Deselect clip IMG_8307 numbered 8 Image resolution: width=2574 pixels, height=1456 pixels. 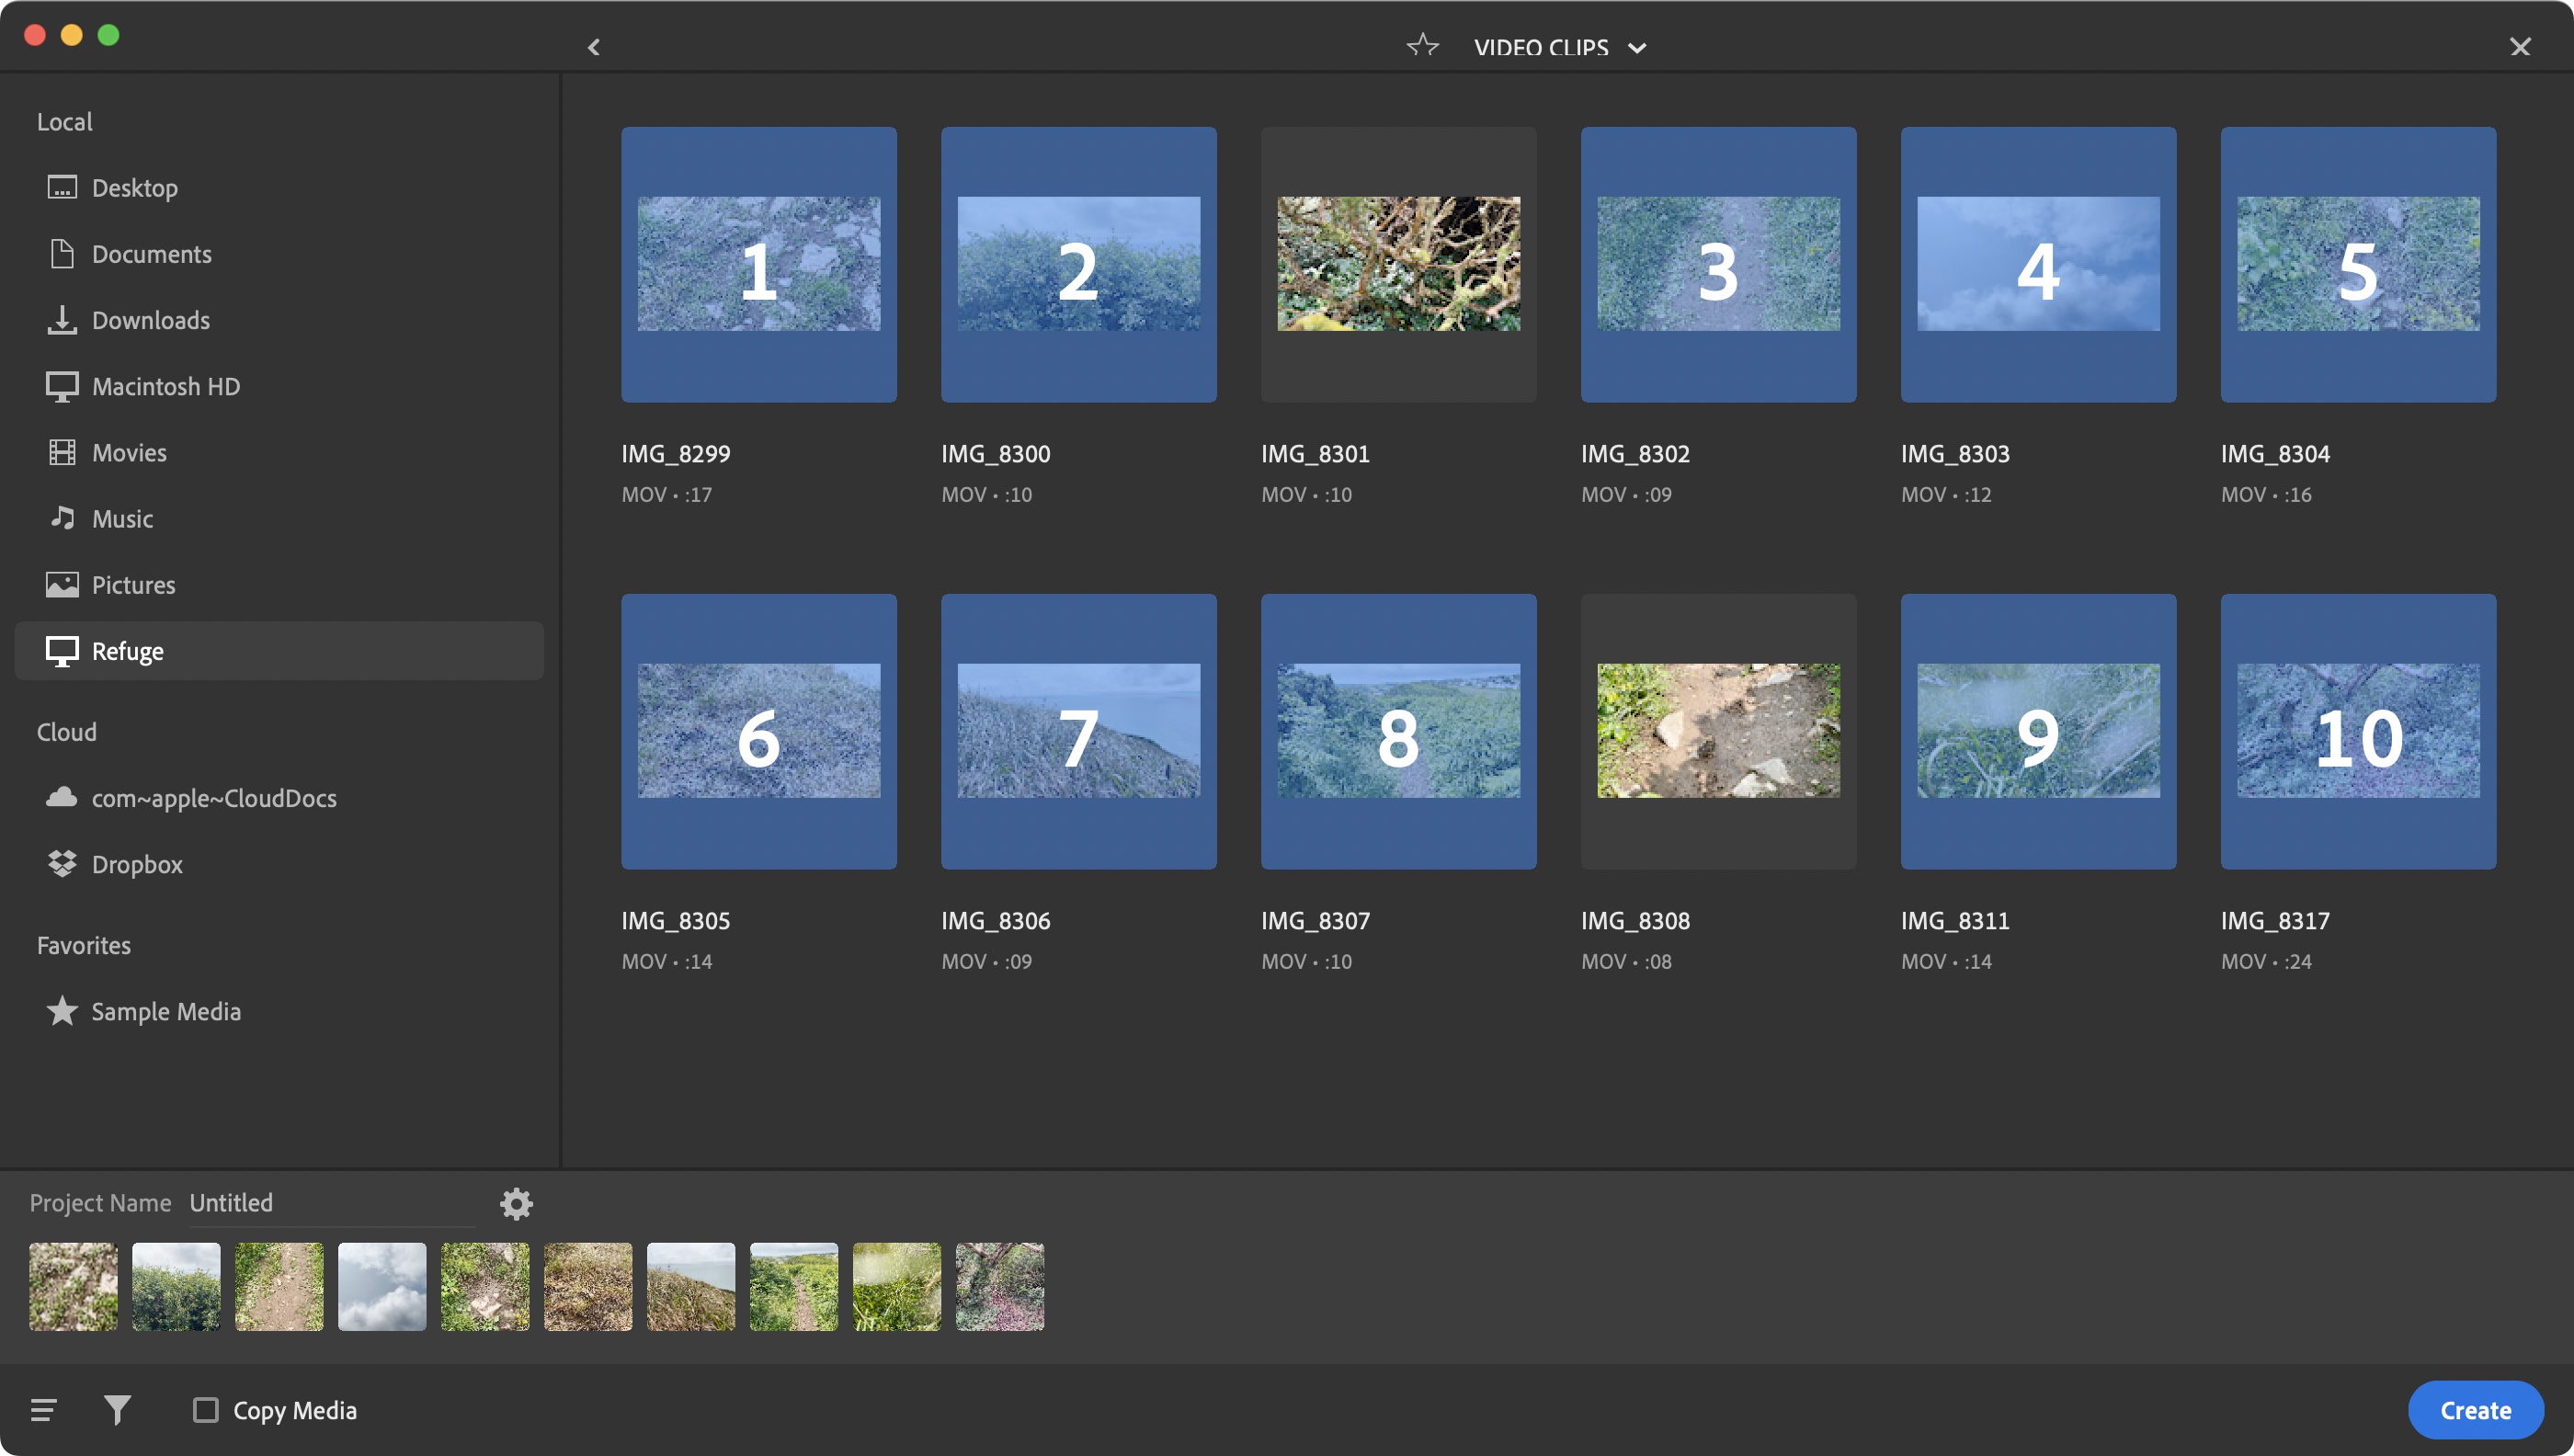[x=1398, y=731]
